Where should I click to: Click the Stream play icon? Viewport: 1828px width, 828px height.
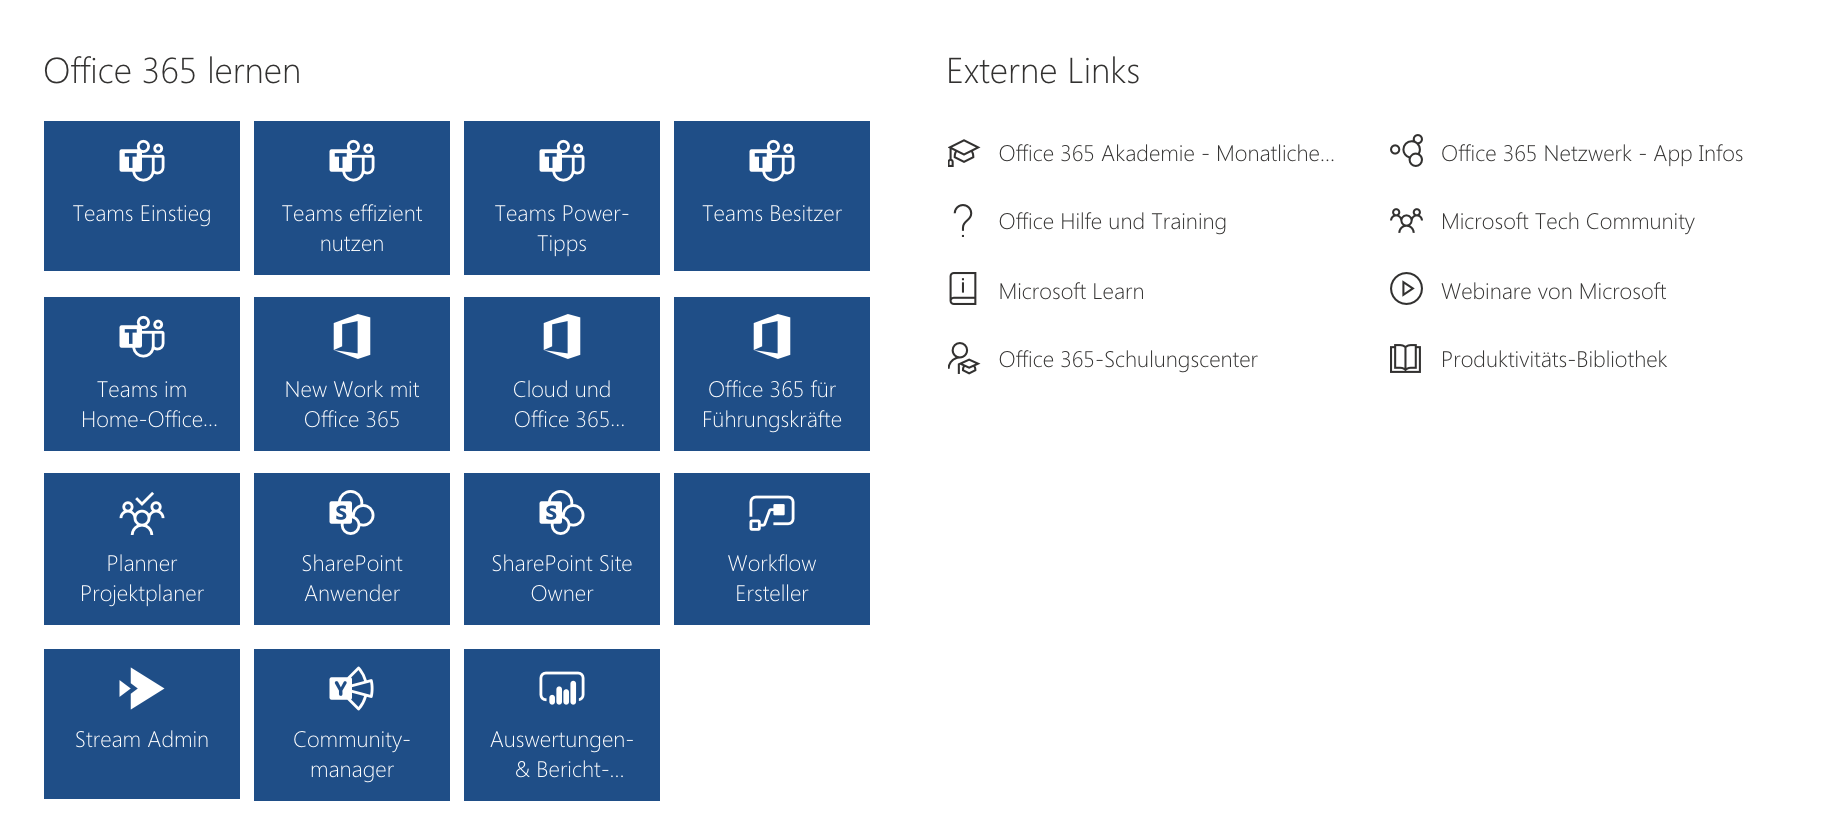[x=142, y=688]
